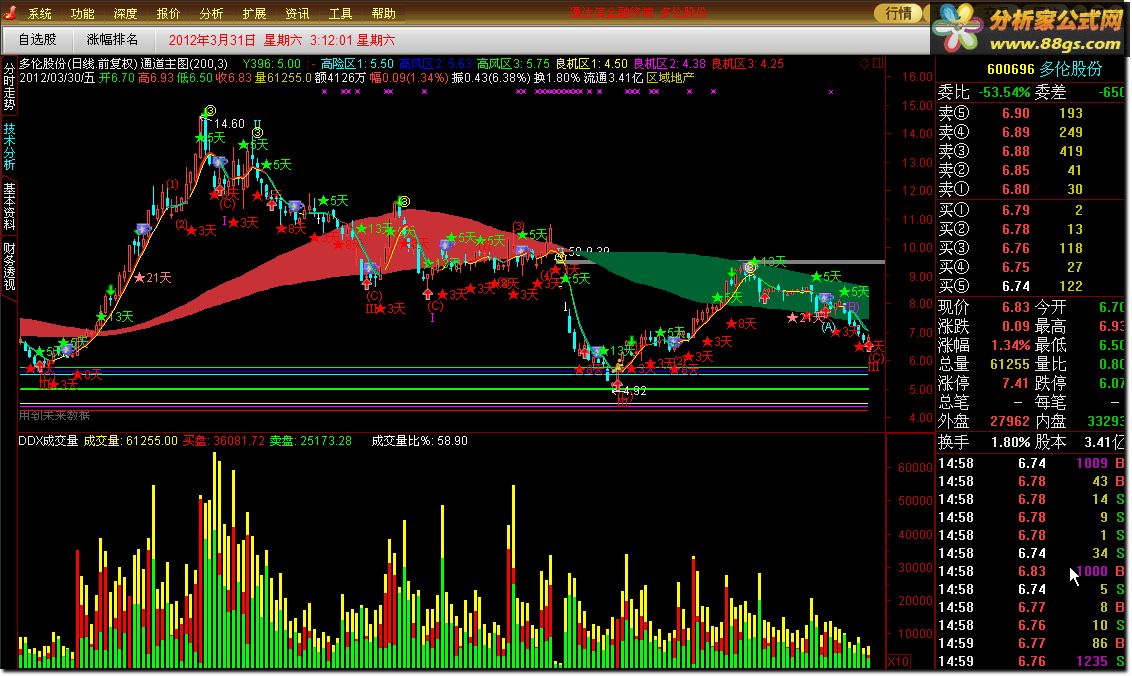The height and width of the screenshot is (676, 1132).
Task: Click the stock code 600696 in the quote header
Action: click(1011, 69)
